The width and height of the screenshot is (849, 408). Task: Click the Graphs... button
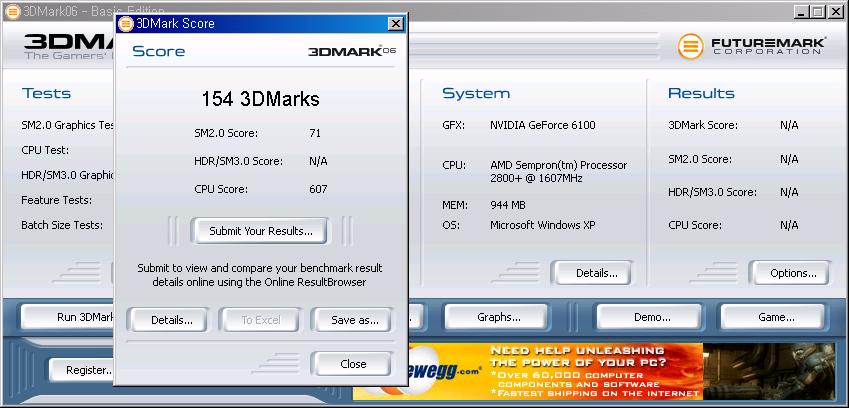497,317
